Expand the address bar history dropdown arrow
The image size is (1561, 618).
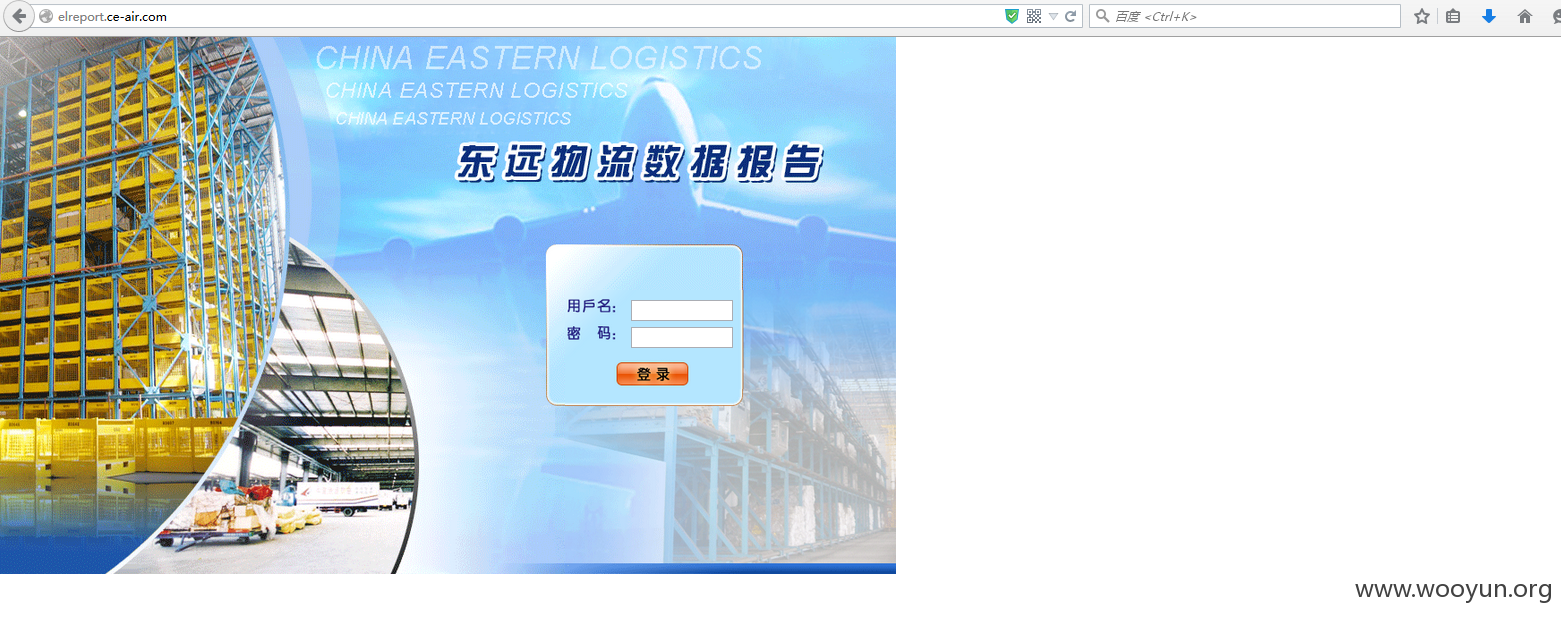click(x=1053, y=16)
